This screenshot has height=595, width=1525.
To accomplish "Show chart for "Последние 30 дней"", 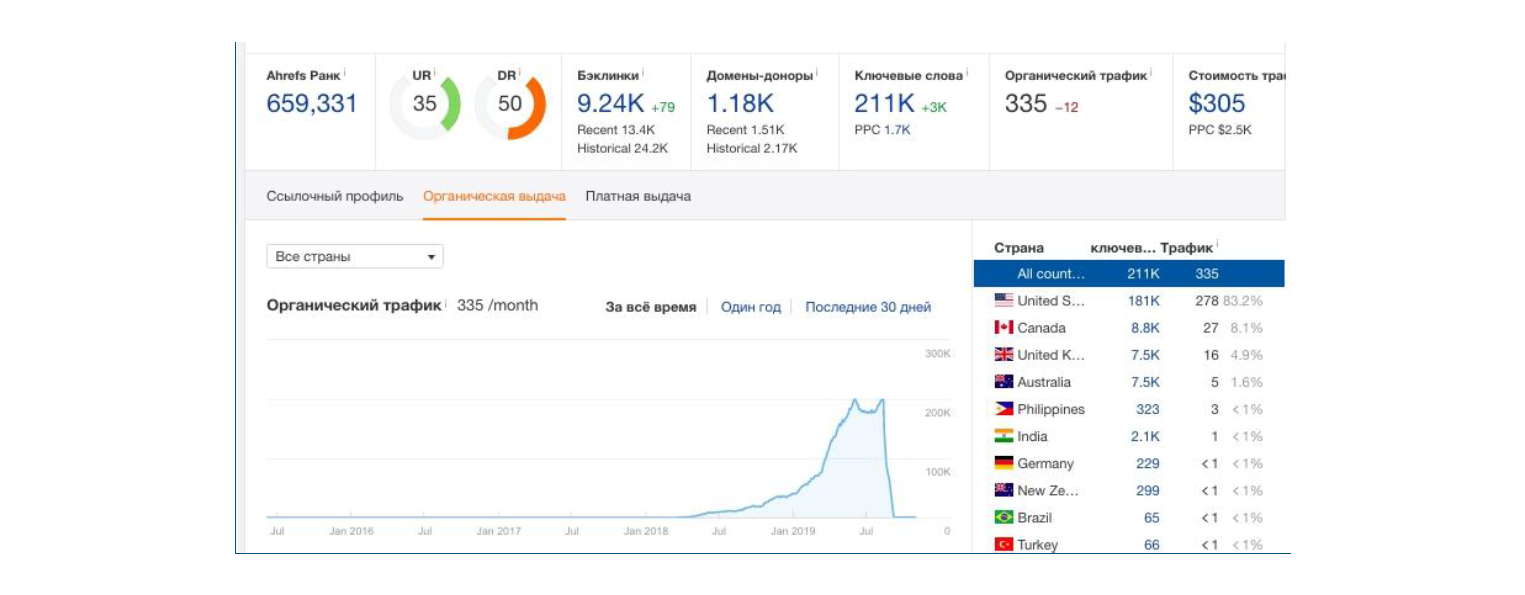I will point(867,307).
